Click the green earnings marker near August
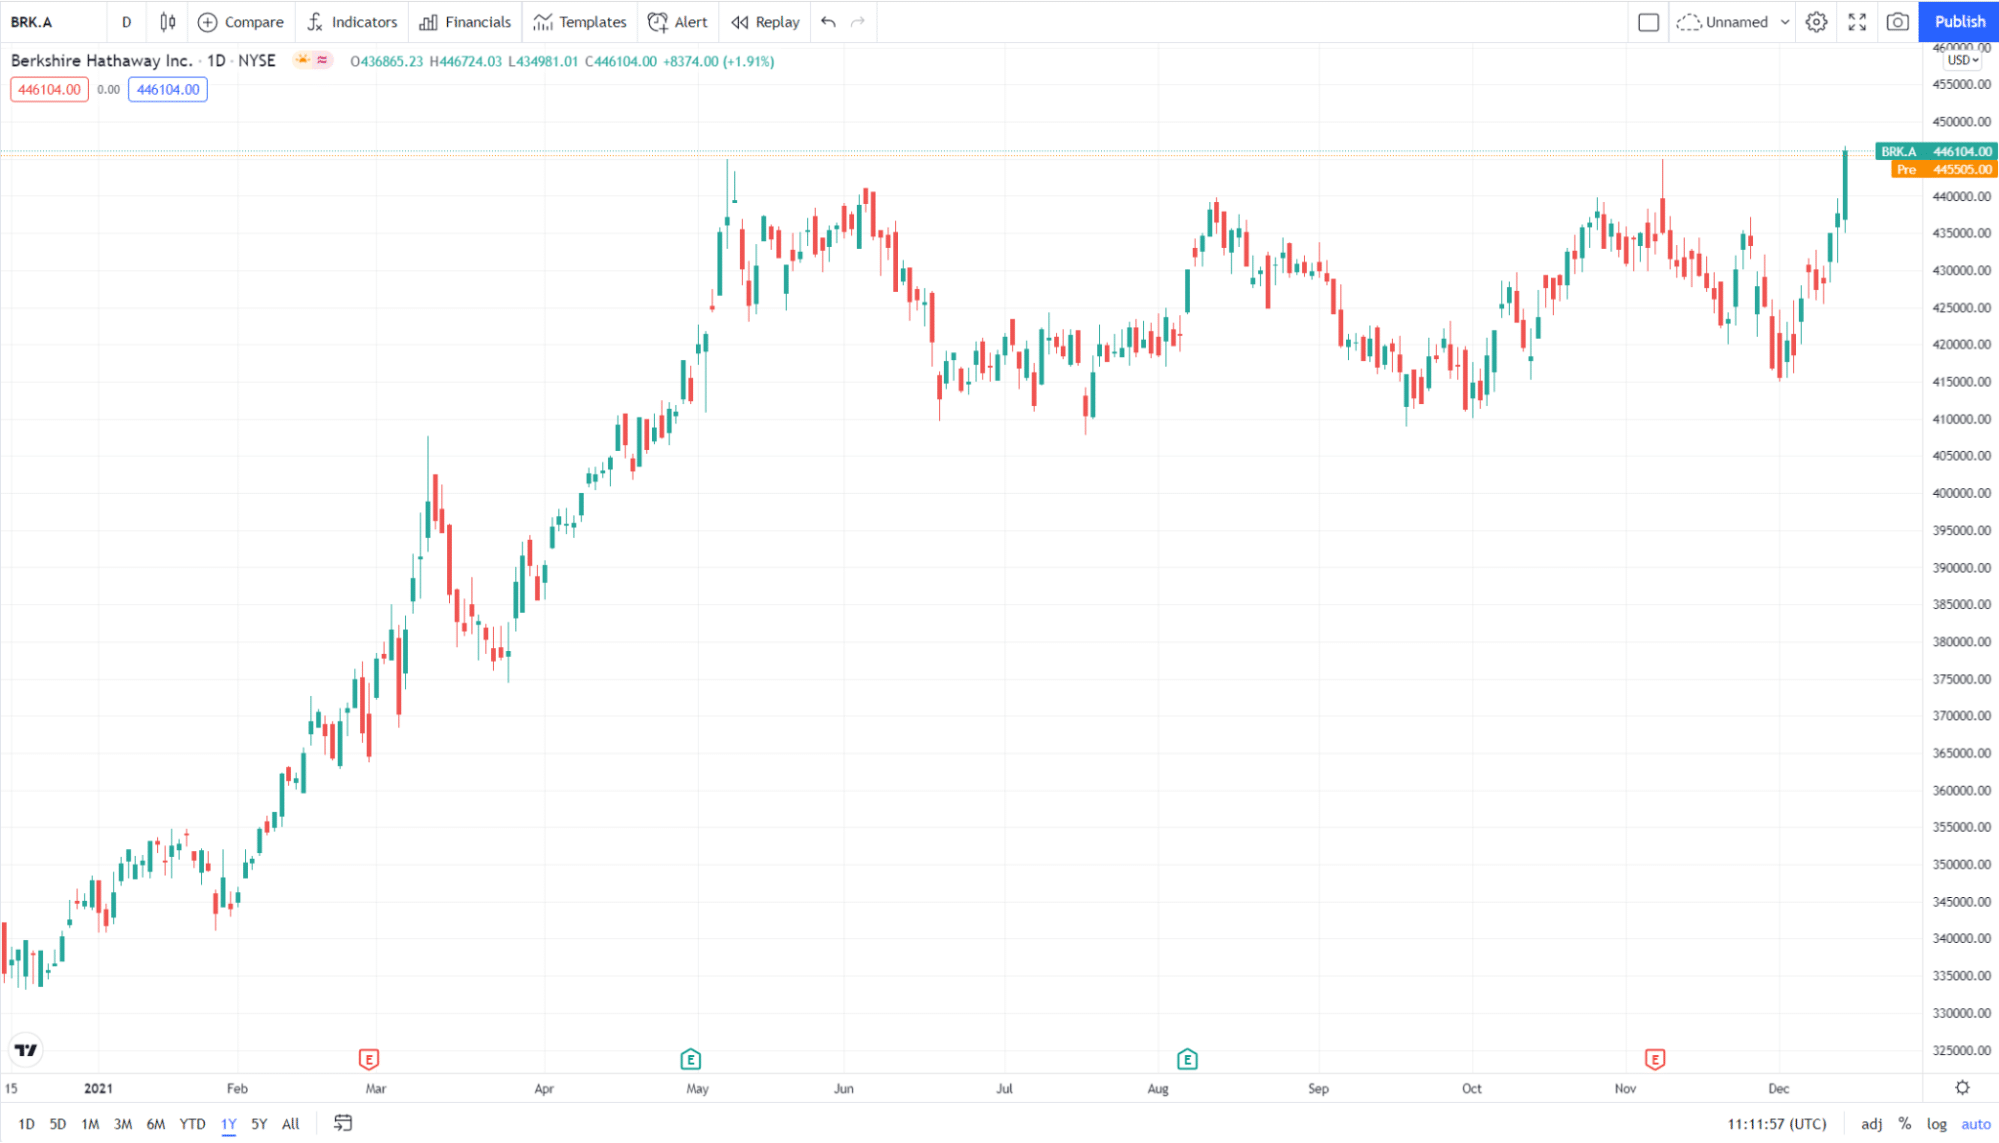1999x1143 pixels. (x=1187, y=1059)
